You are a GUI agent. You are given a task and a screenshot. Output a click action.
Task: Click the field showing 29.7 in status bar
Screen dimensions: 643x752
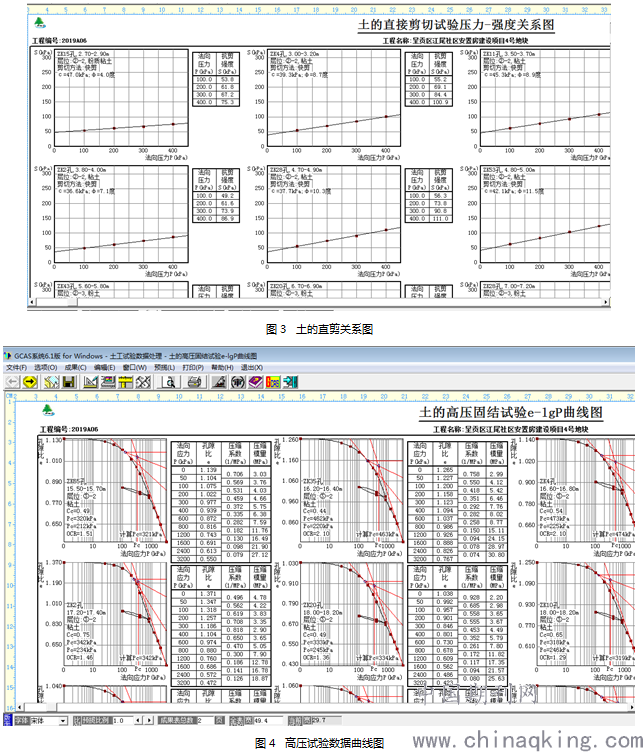(x=326, y=721)
